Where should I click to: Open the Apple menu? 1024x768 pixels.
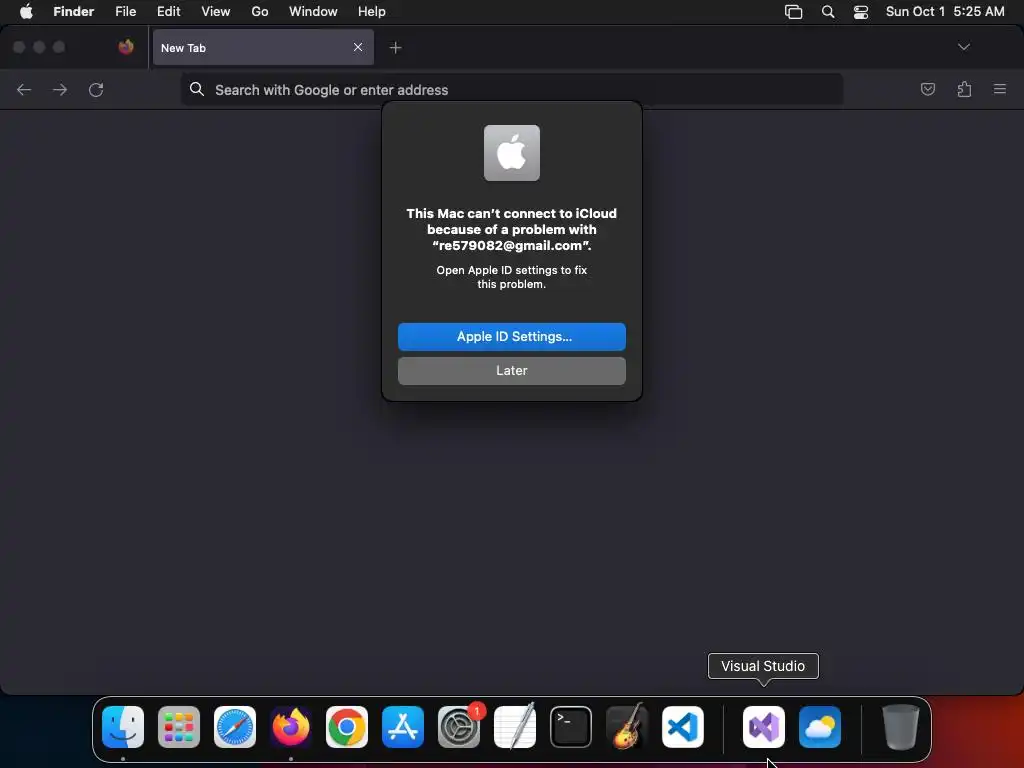tap(26, 11)
